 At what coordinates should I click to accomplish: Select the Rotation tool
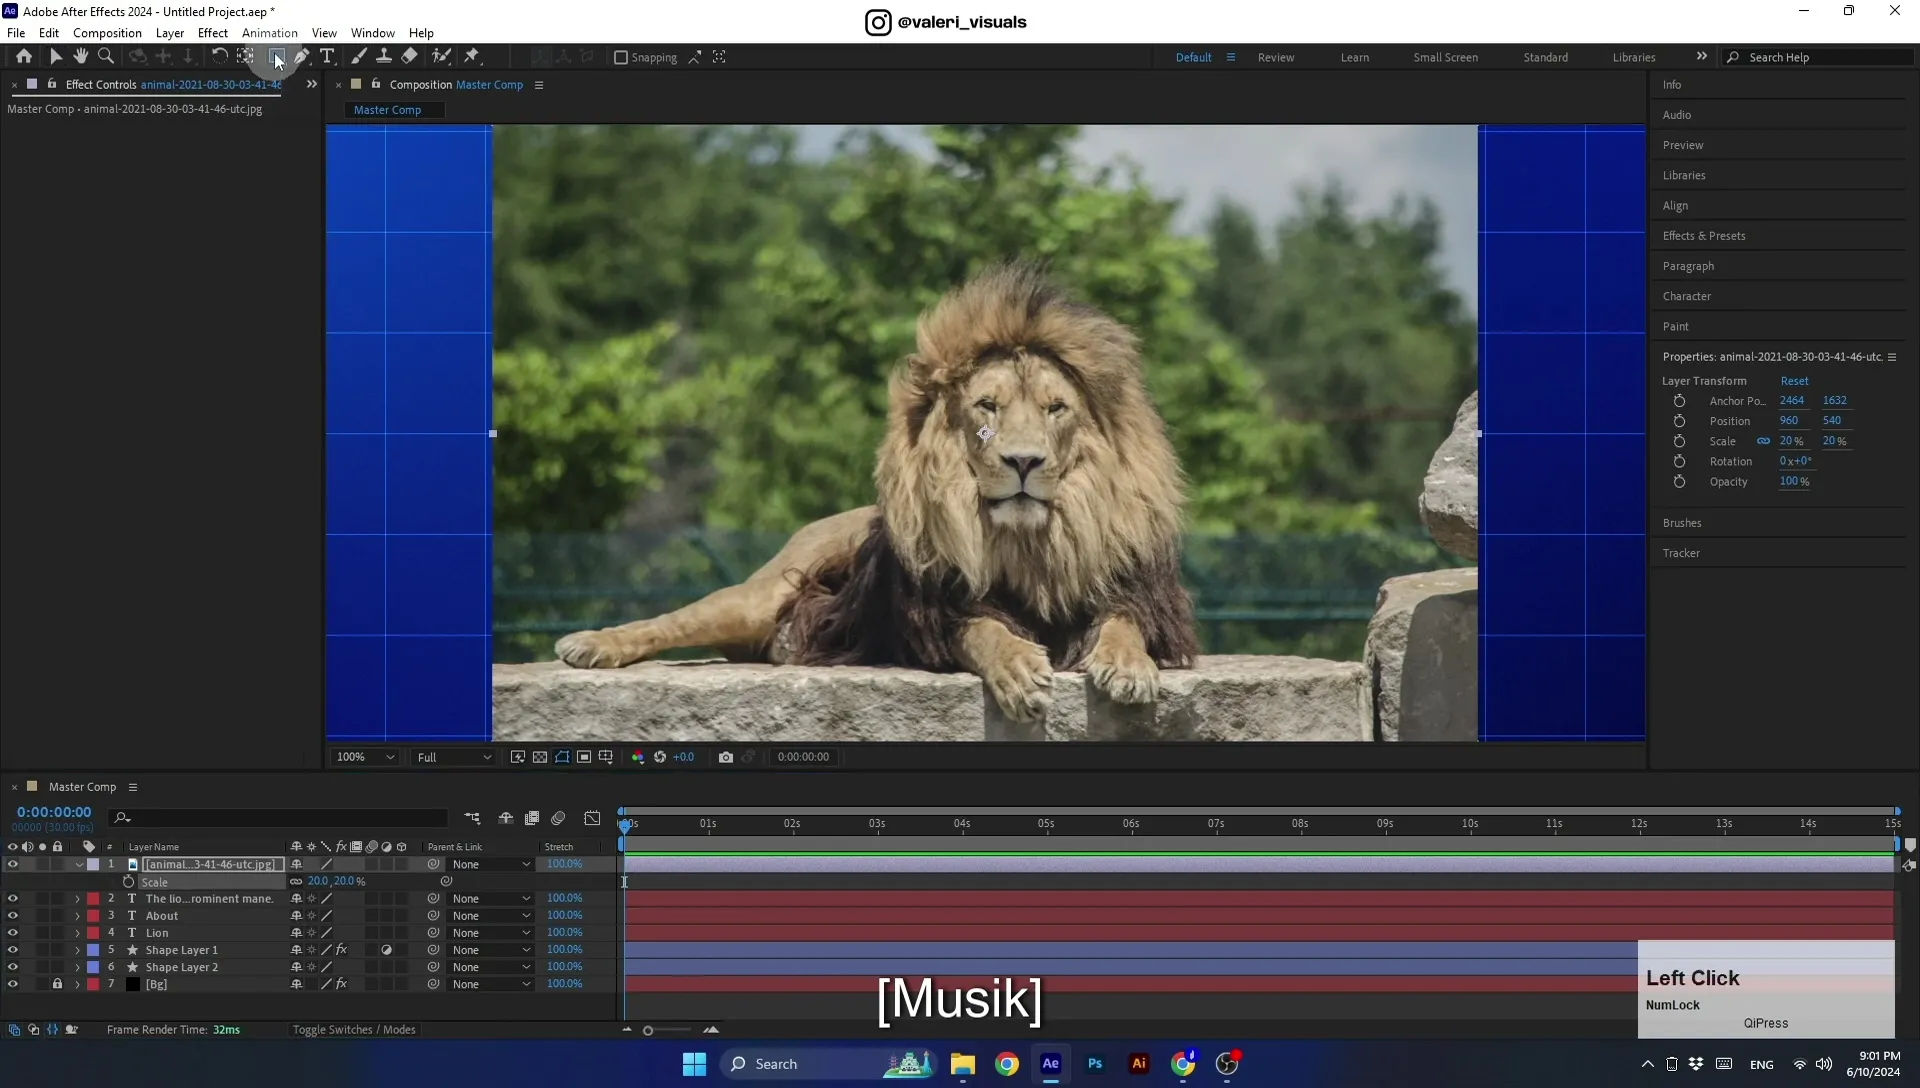click(x=219, y=57)
